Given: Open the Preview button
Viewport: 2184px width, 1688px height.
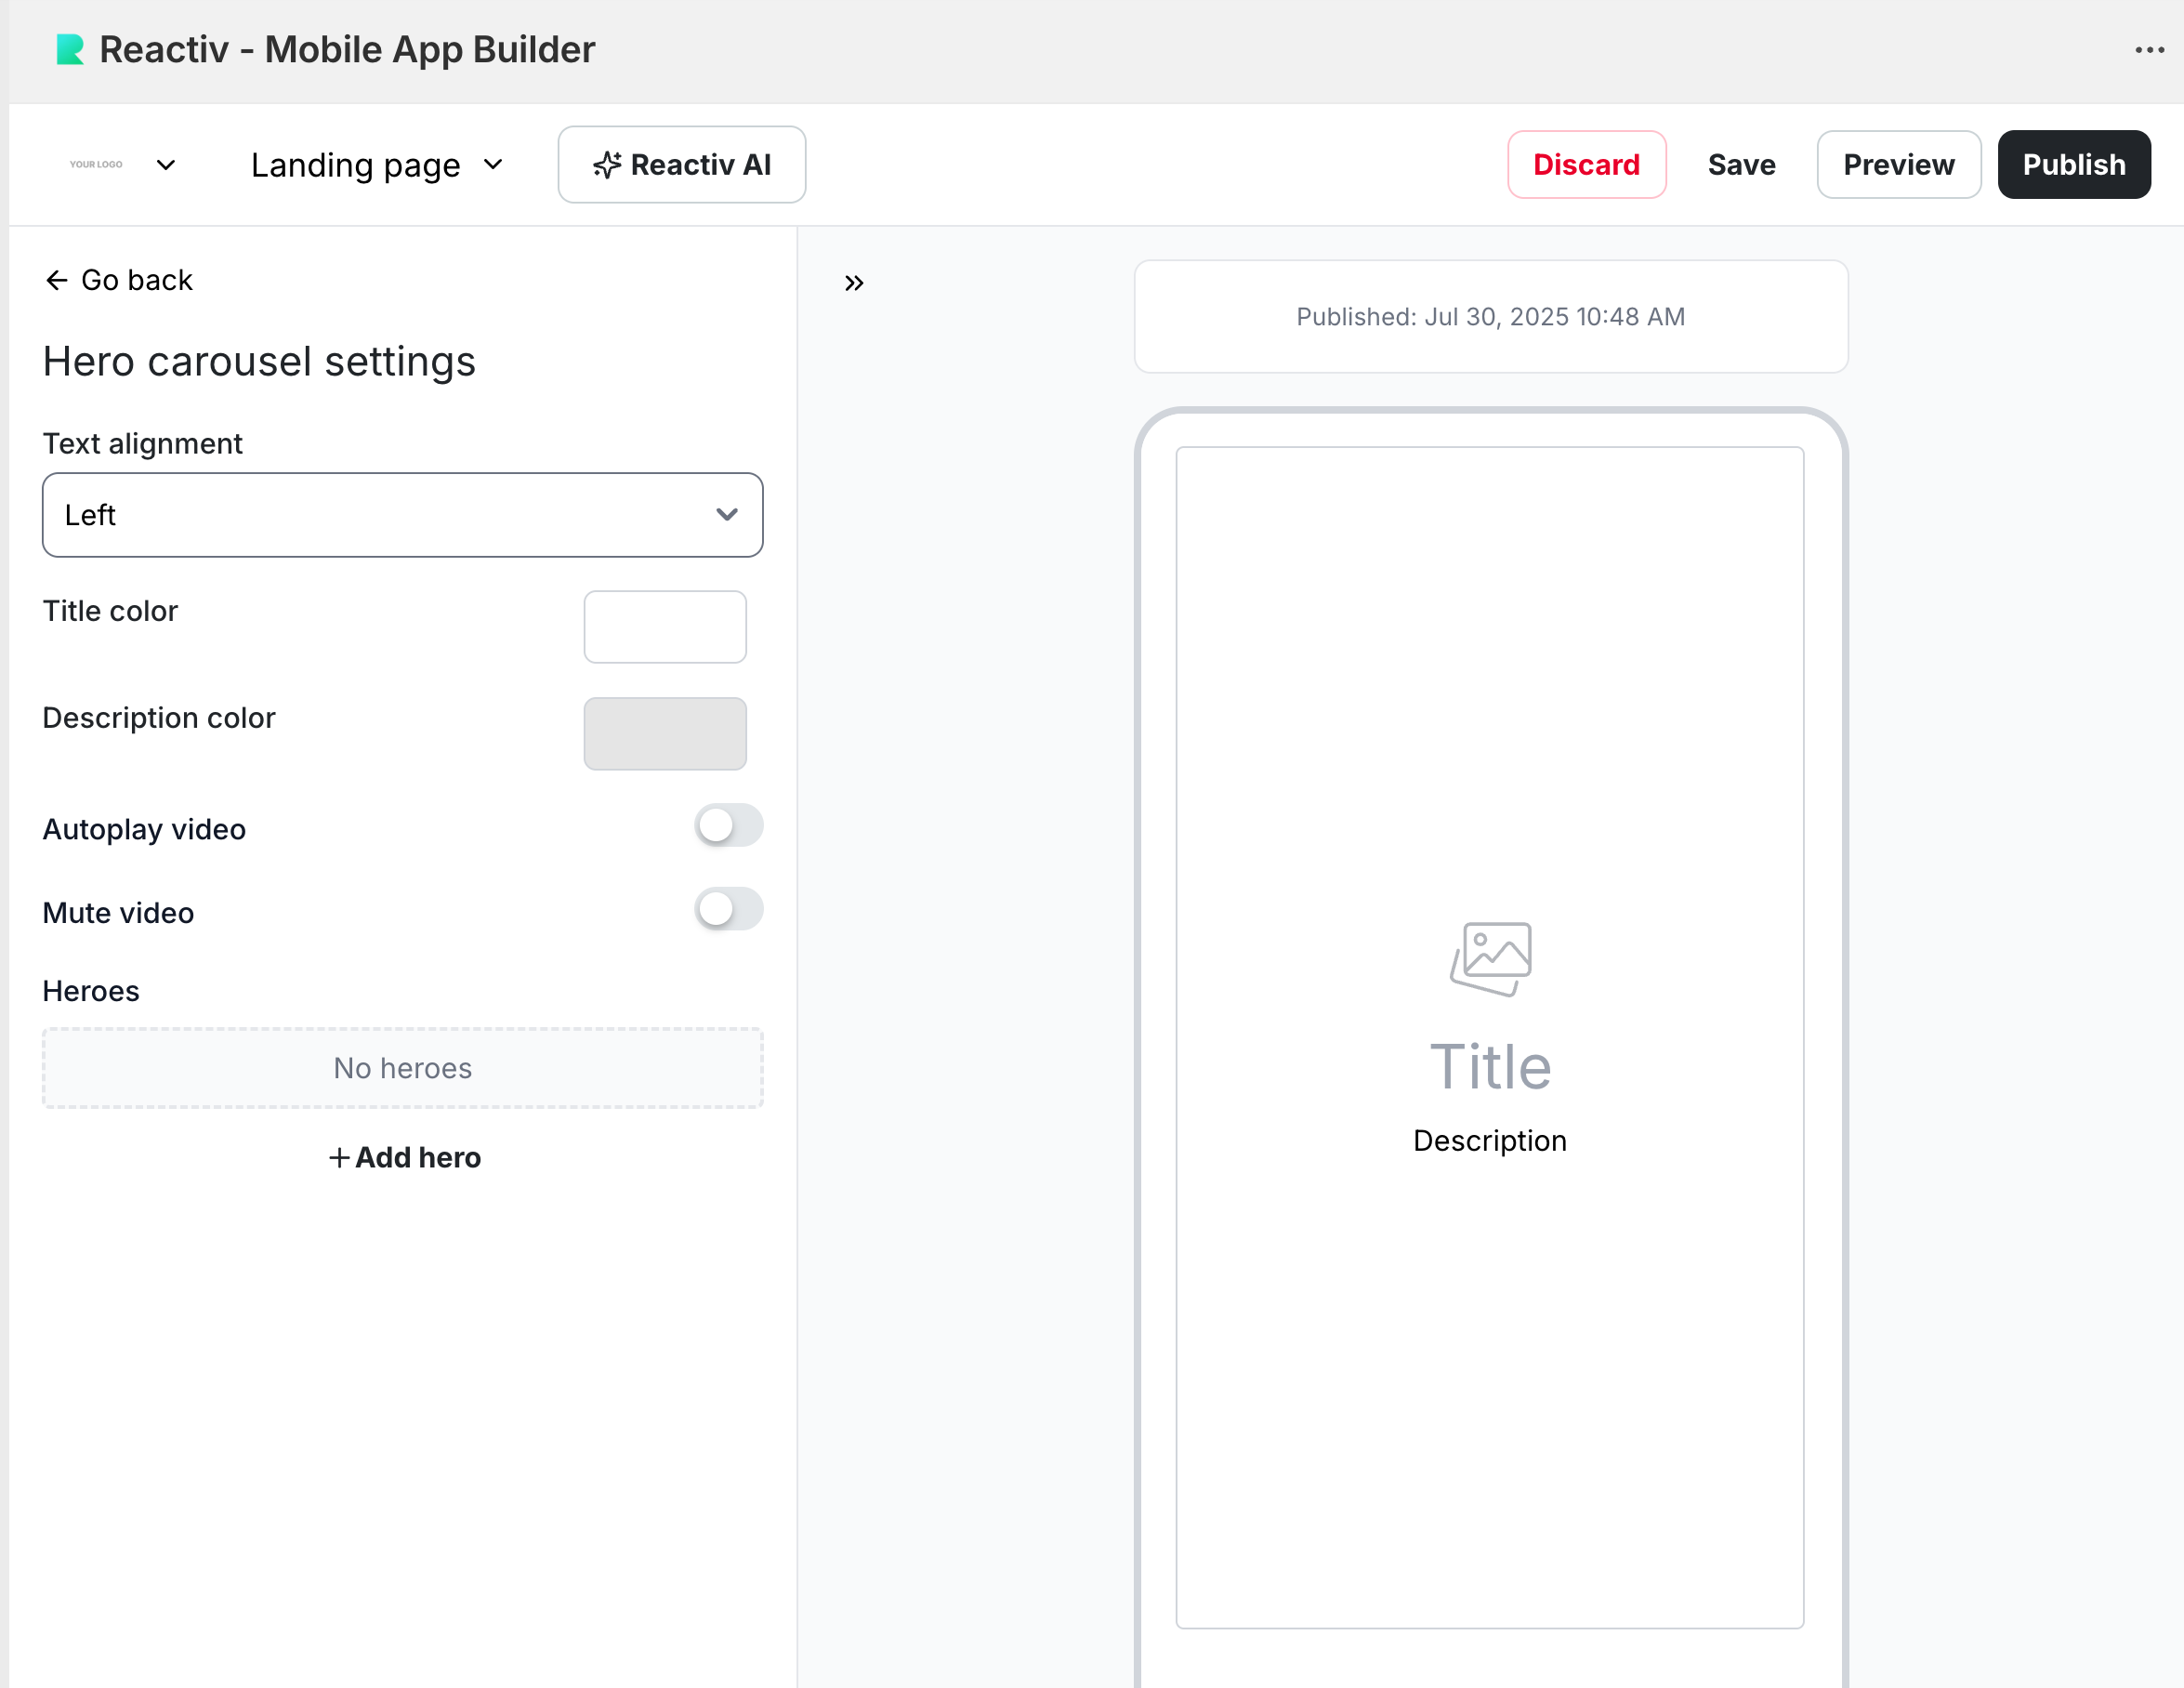Looking at the screenshot, I should coord(1898,165).
